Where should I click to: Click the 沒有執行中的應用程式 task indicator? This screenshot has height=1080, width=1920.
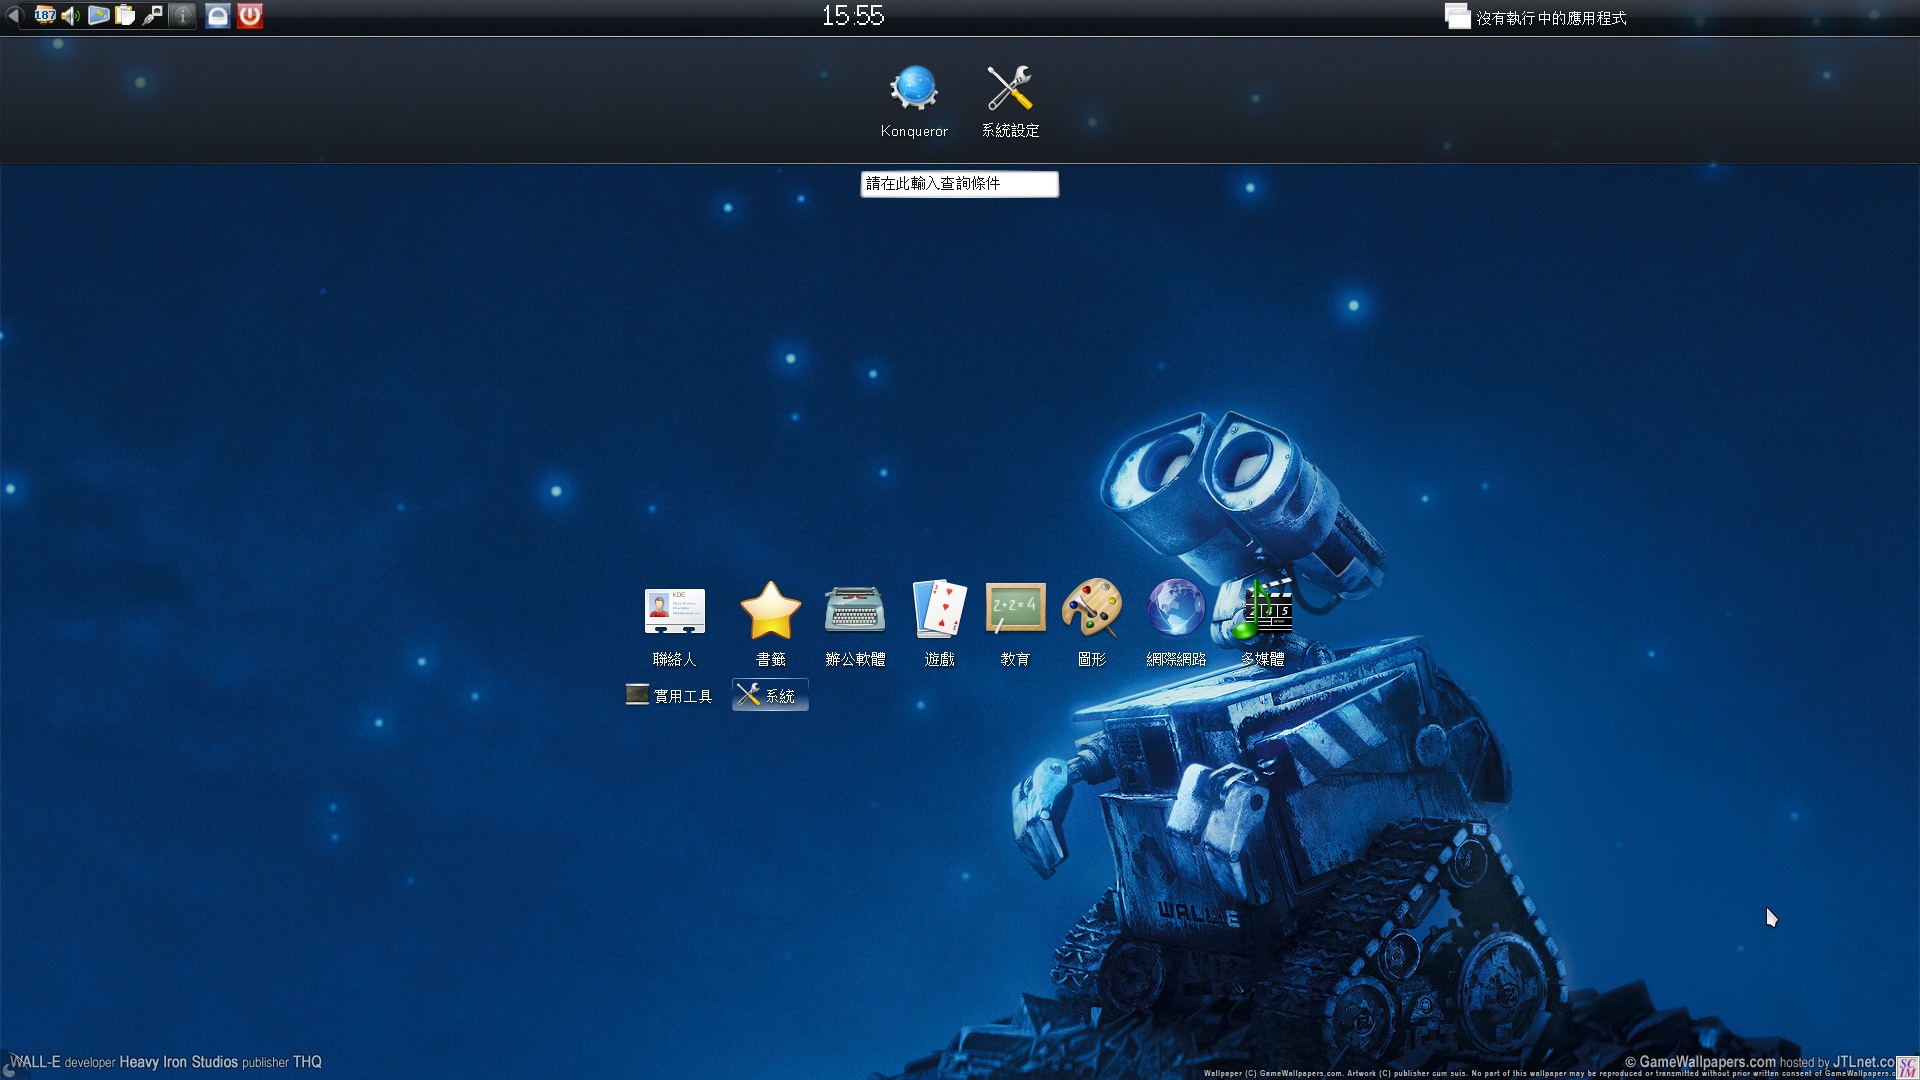coord(1536,17)
